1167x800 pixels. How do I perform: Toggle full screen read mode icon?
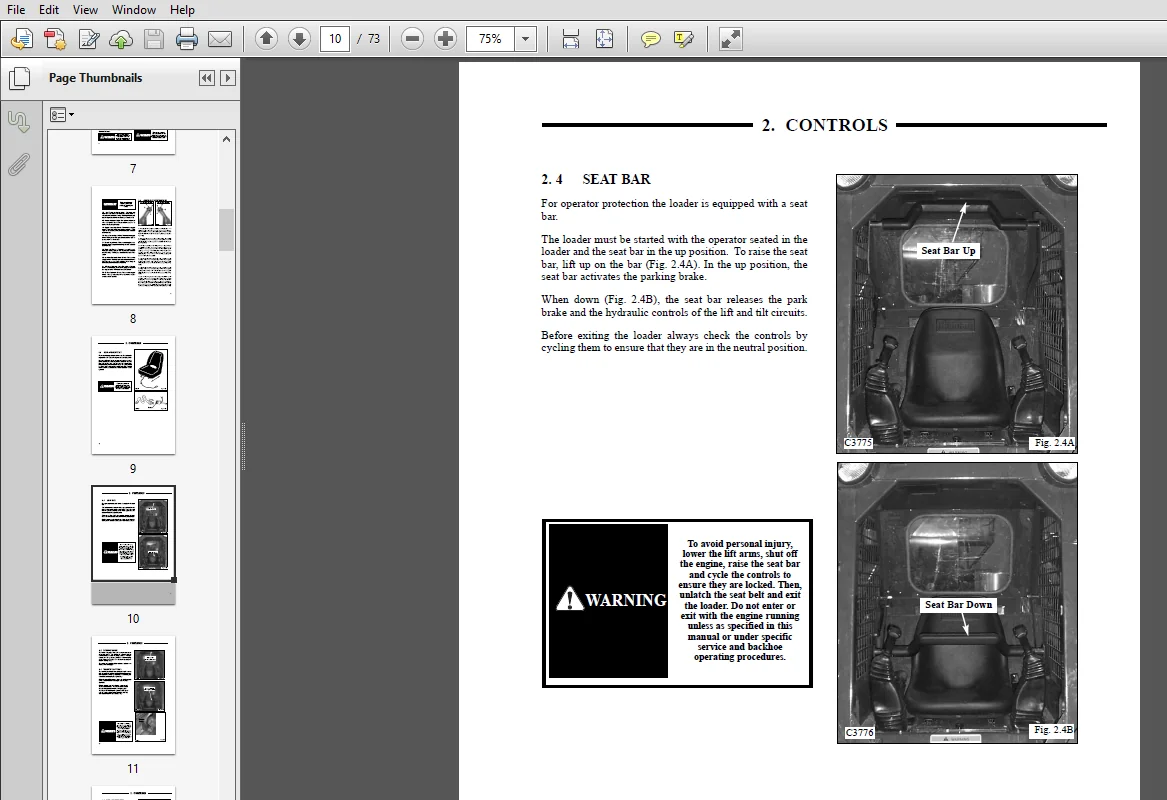coord(731,39)
